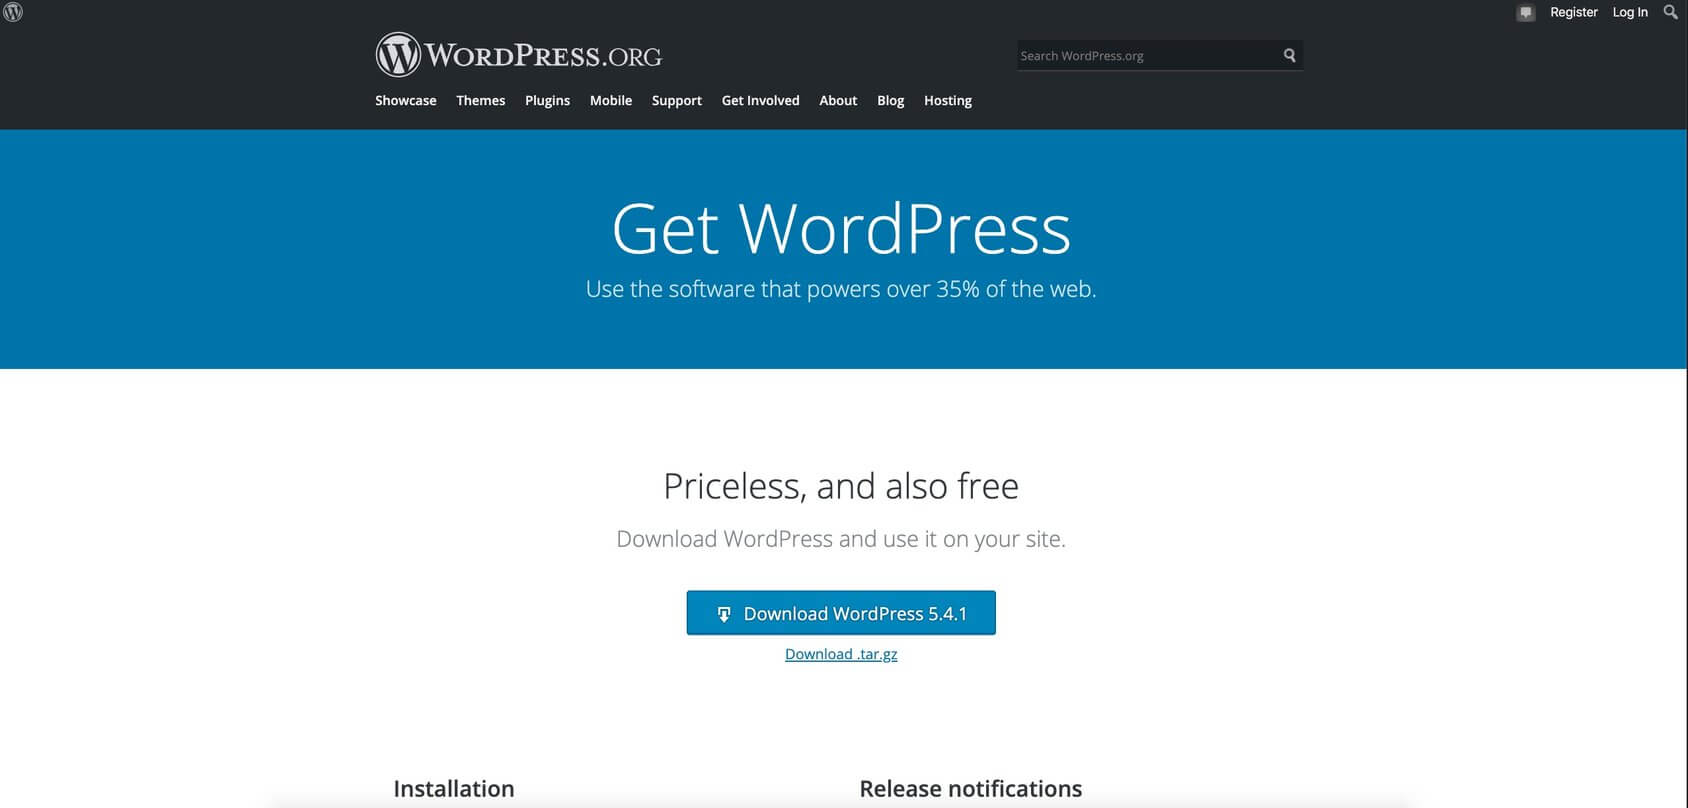The width and height of the screenshot is (1688, 808).
Task: Open the Mobile navigation item
Action: coord(610,100)
